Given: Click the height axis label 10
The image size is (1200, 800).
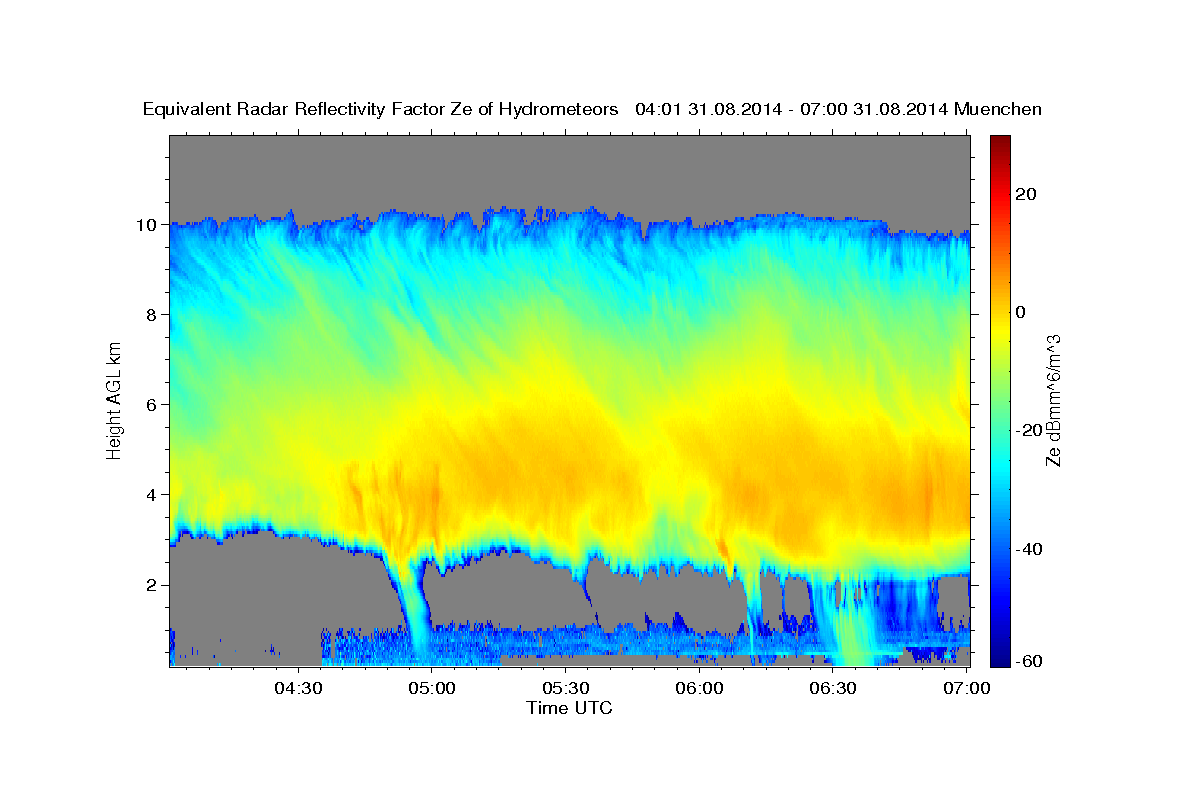Looking at the screenshot, I should pyautogui.click(x=148, y=225).
